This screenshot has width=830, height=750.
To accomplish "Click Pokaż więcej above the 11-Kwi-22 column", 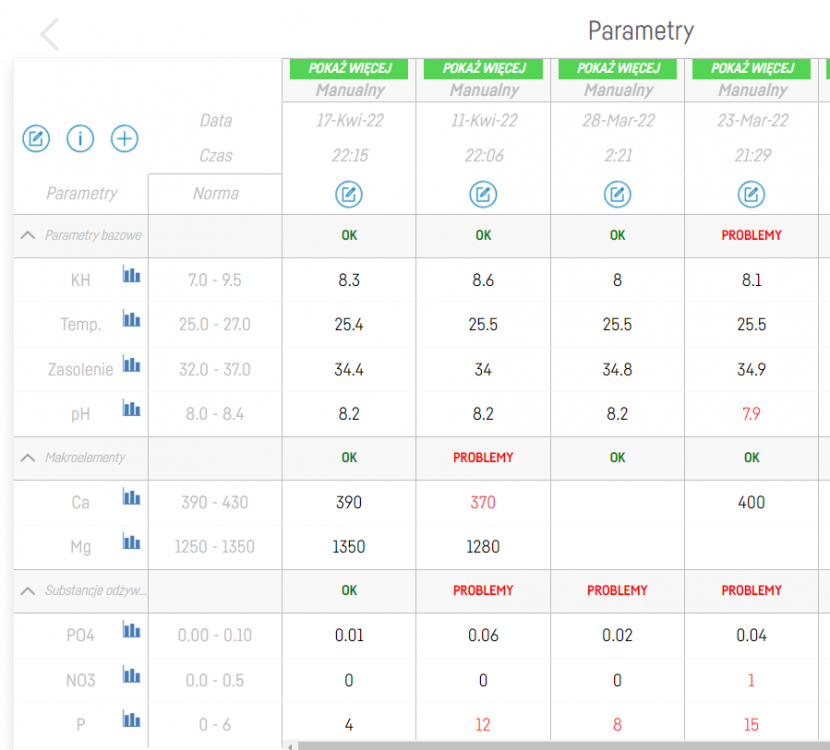I will (483, 68).
